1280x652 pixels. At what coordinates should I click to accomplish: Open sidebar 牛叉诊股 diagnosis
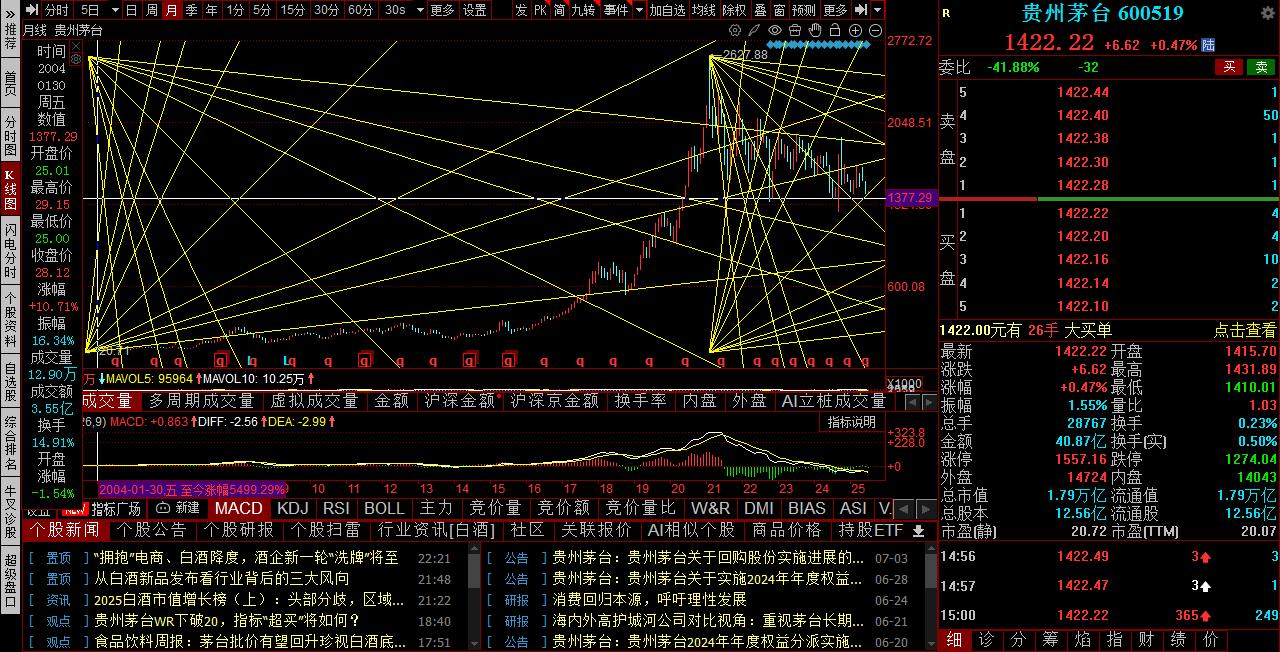pyautogui.click(x=10, y=513)
